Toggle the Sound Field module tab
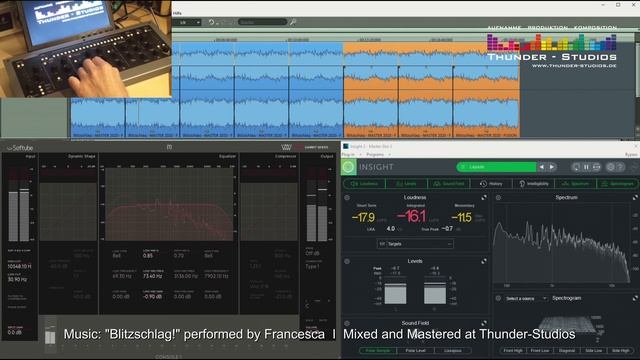 coord(449,184)
